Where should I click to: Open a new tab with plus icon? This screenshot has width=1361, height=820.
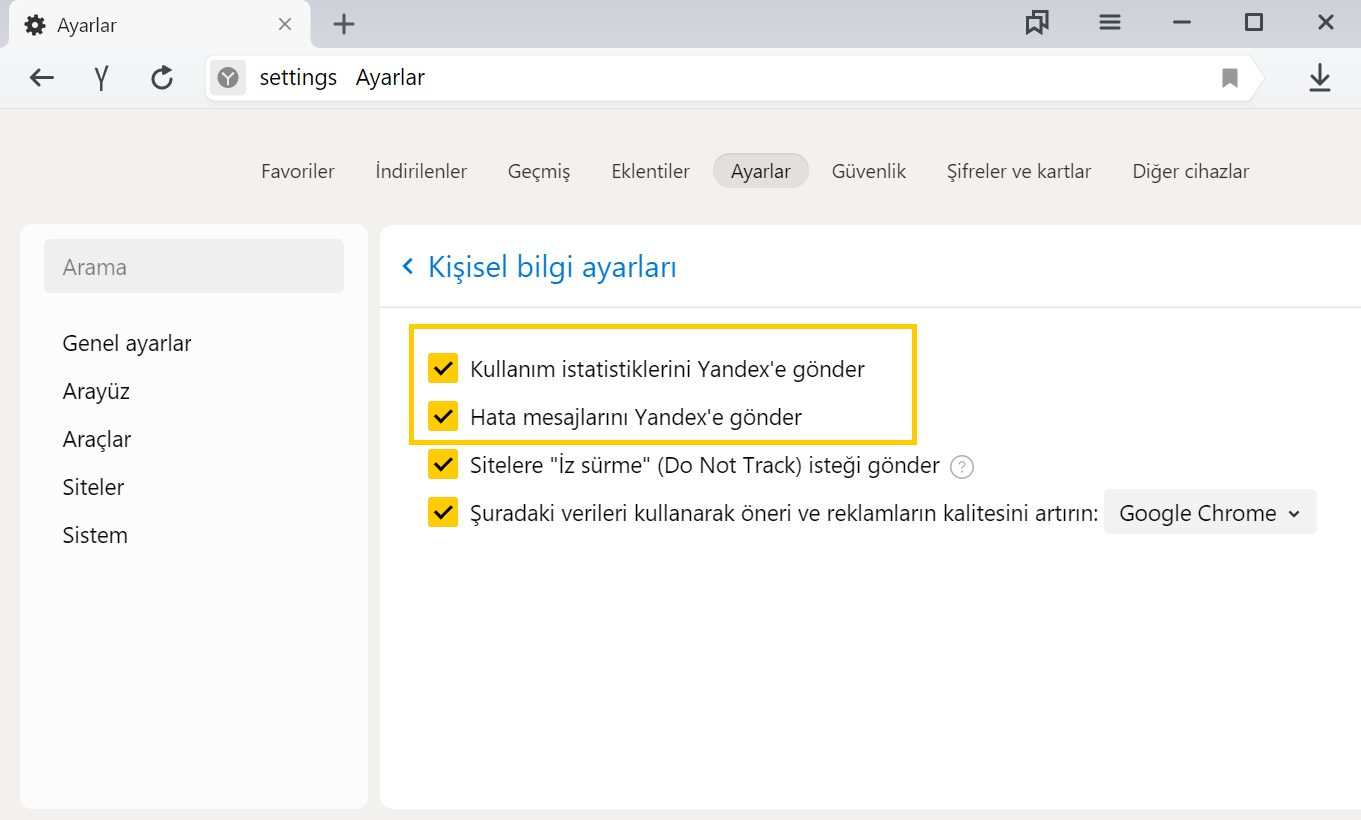344,24
